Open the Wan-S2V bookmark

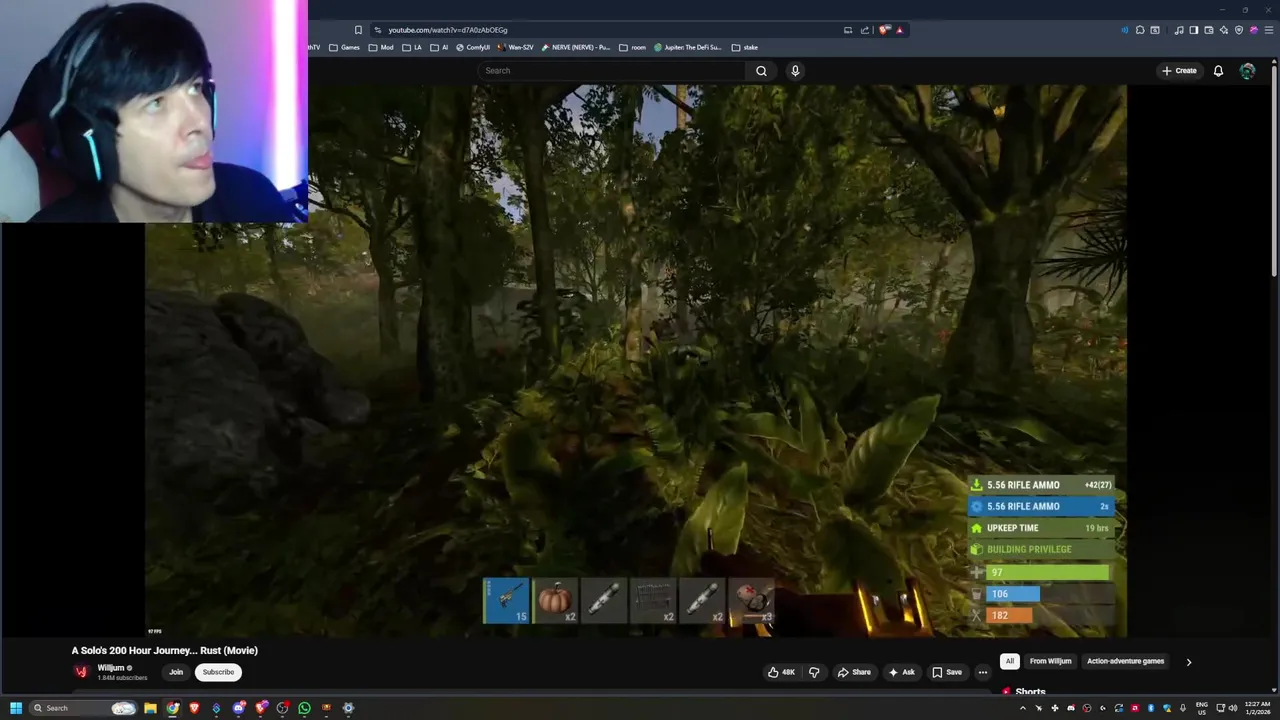pos(515,47)
